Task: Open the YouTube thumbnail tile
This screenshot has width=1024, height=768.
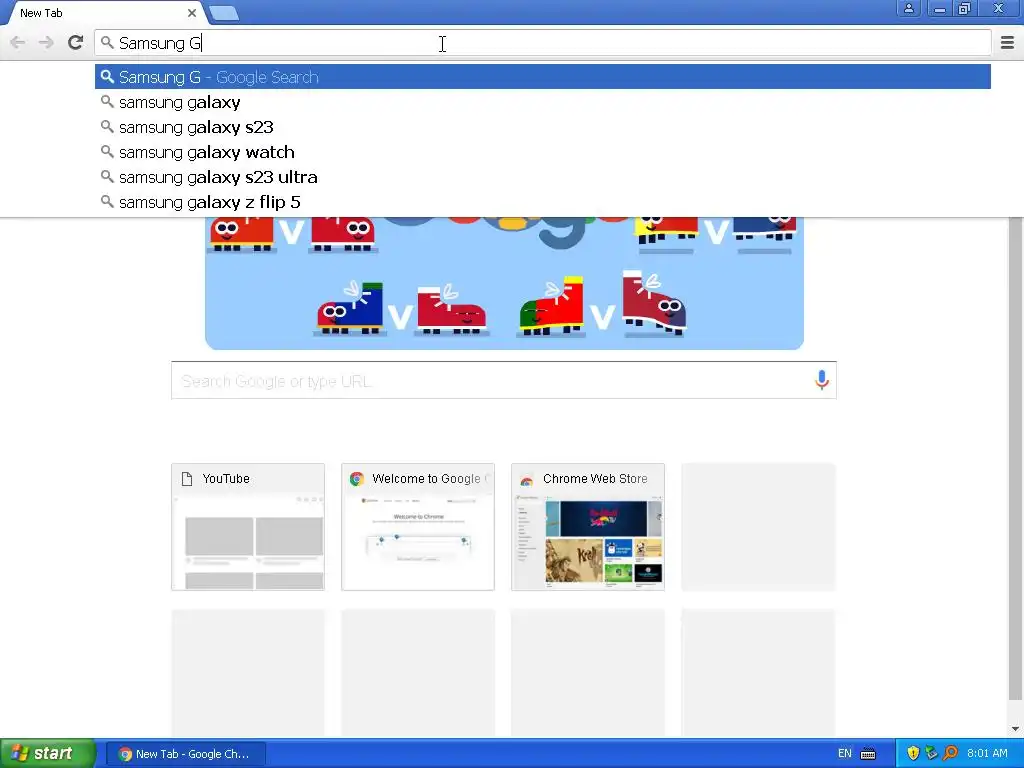Action: click(x=248, y=527)
